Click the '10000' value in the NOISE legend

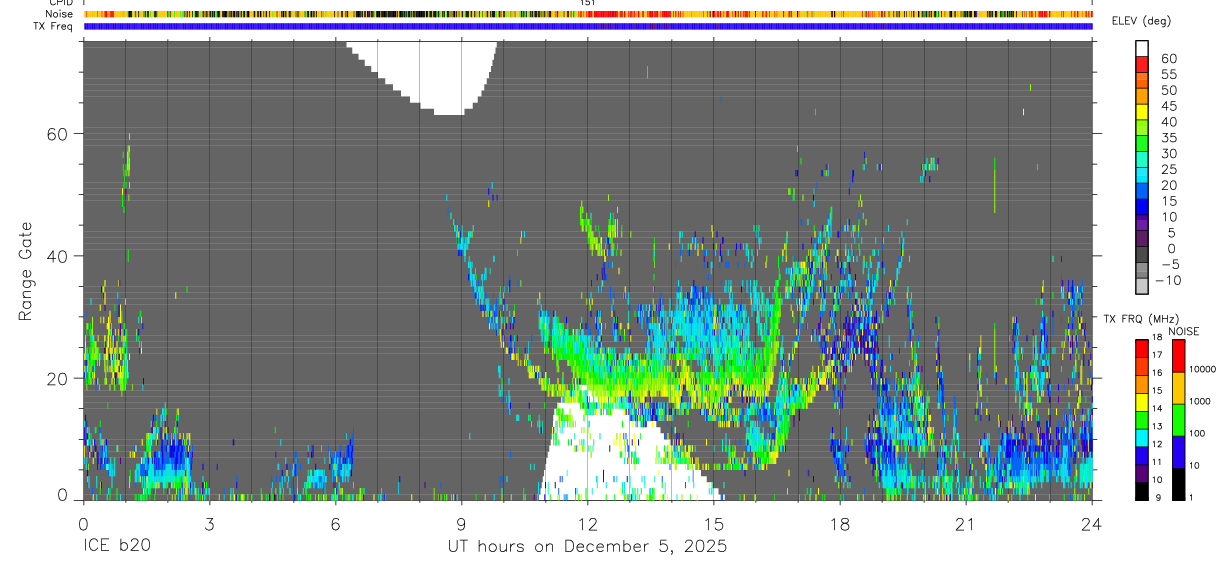pos(1204,369)
